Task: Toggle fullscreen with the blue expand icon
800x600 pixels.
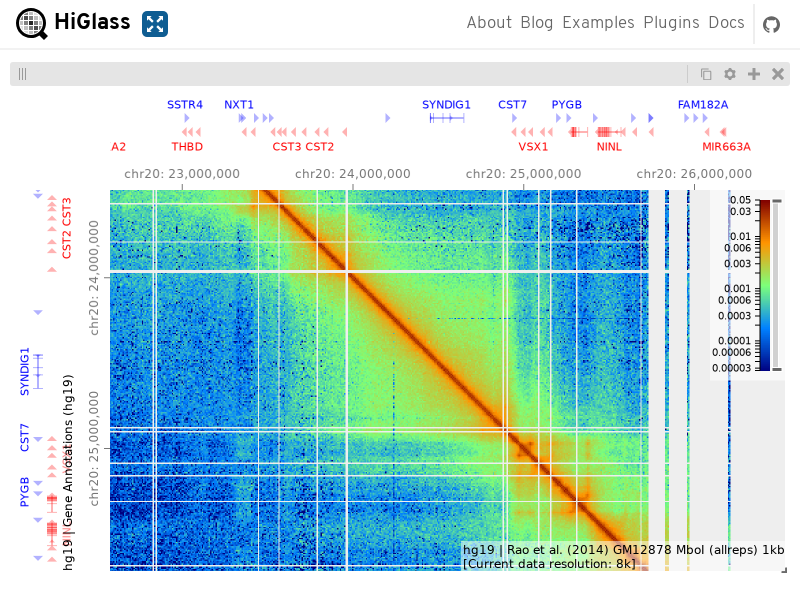Action: pos(155,24)
